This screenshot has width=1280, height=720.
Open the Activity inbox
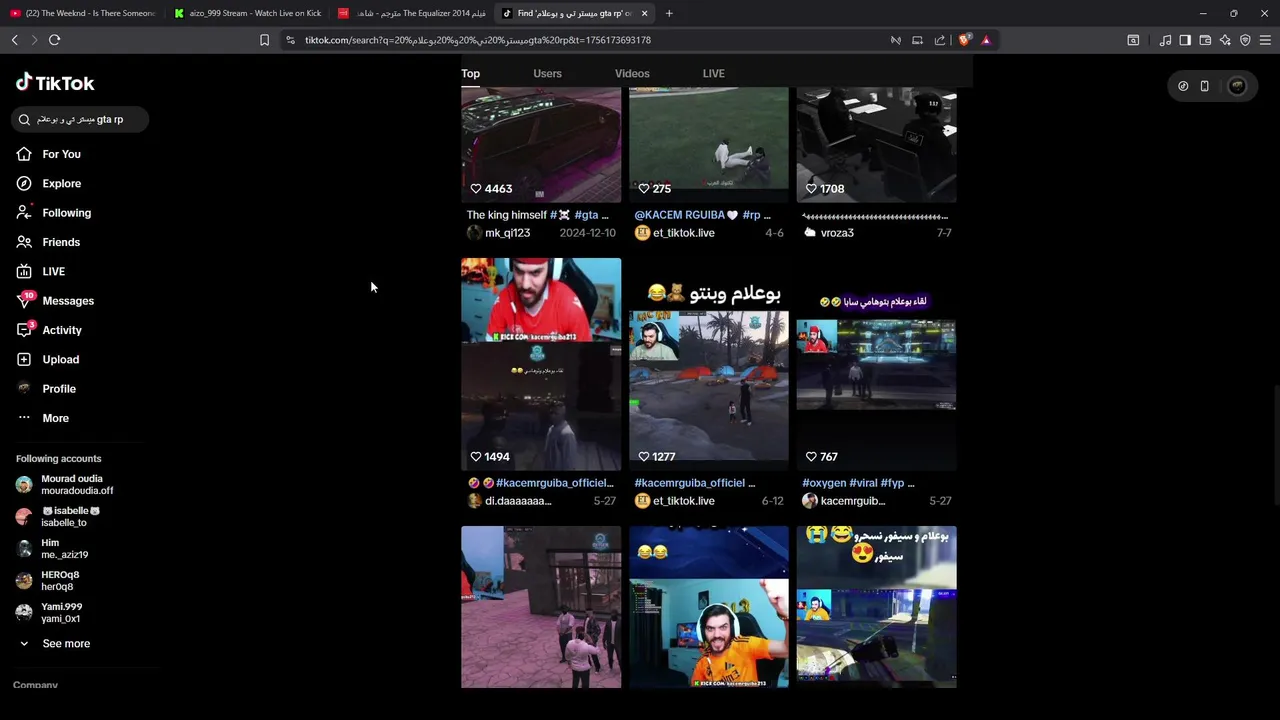tap(62, 330)
